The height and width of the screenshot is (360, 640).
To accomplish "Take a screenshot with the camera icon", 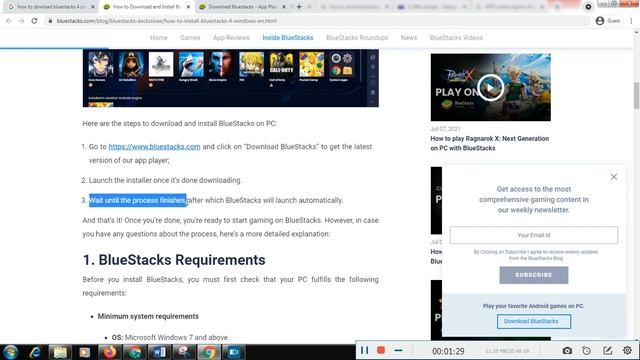I will point(567,350).
